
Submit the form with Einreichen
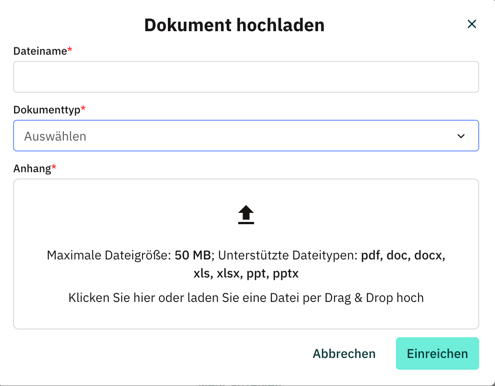437,353
